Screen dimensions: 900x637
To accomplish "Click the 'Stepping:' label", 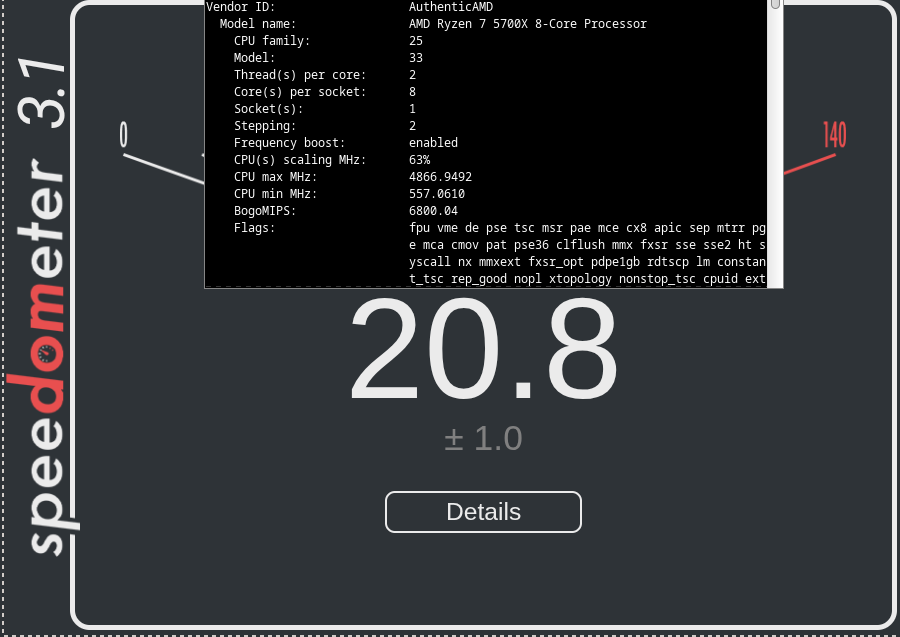I will coord(265,126).
